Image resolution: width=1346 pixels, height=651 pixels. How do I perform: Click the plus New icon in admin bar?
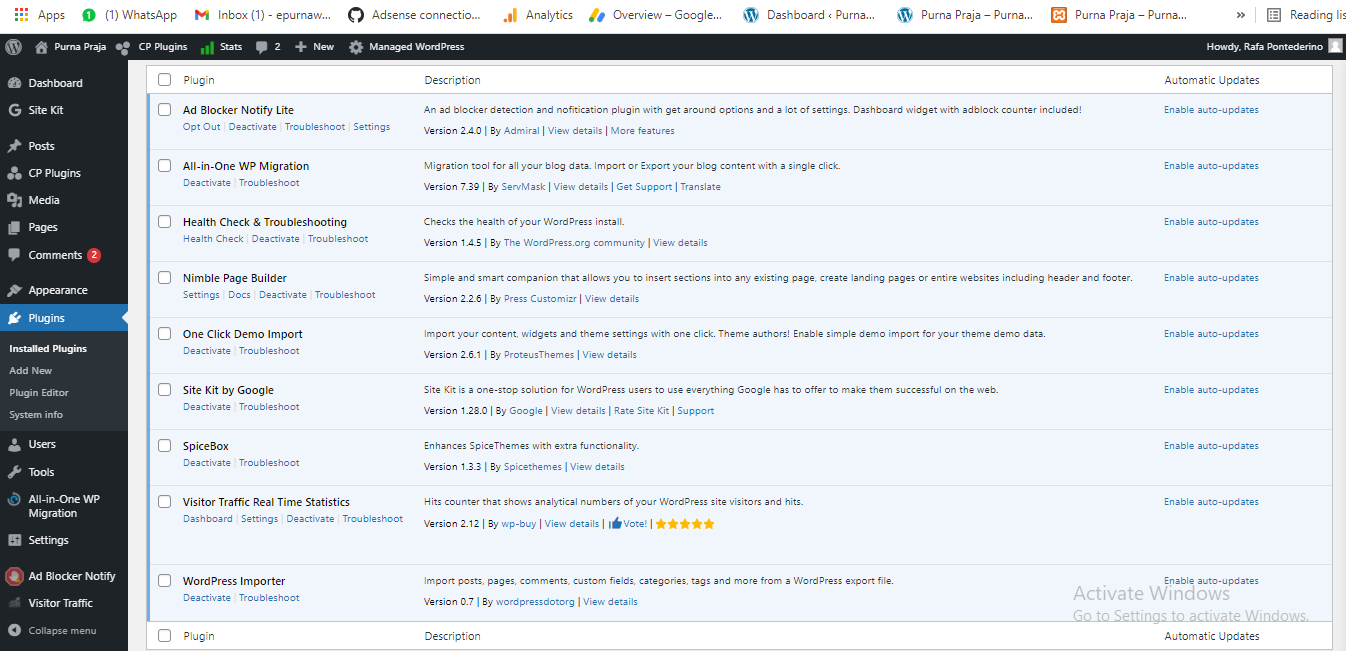(300, 47)
